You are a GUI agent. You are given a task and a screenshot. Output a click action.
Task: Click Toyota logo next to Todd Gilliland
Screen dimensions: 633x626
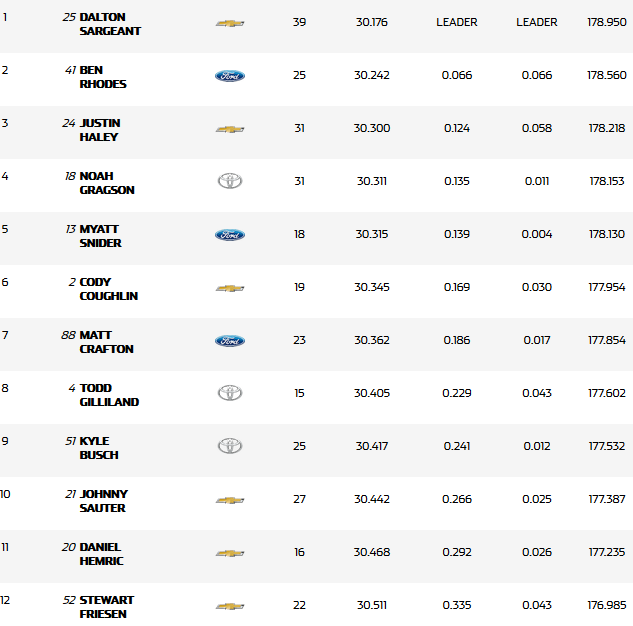(230, 393)
